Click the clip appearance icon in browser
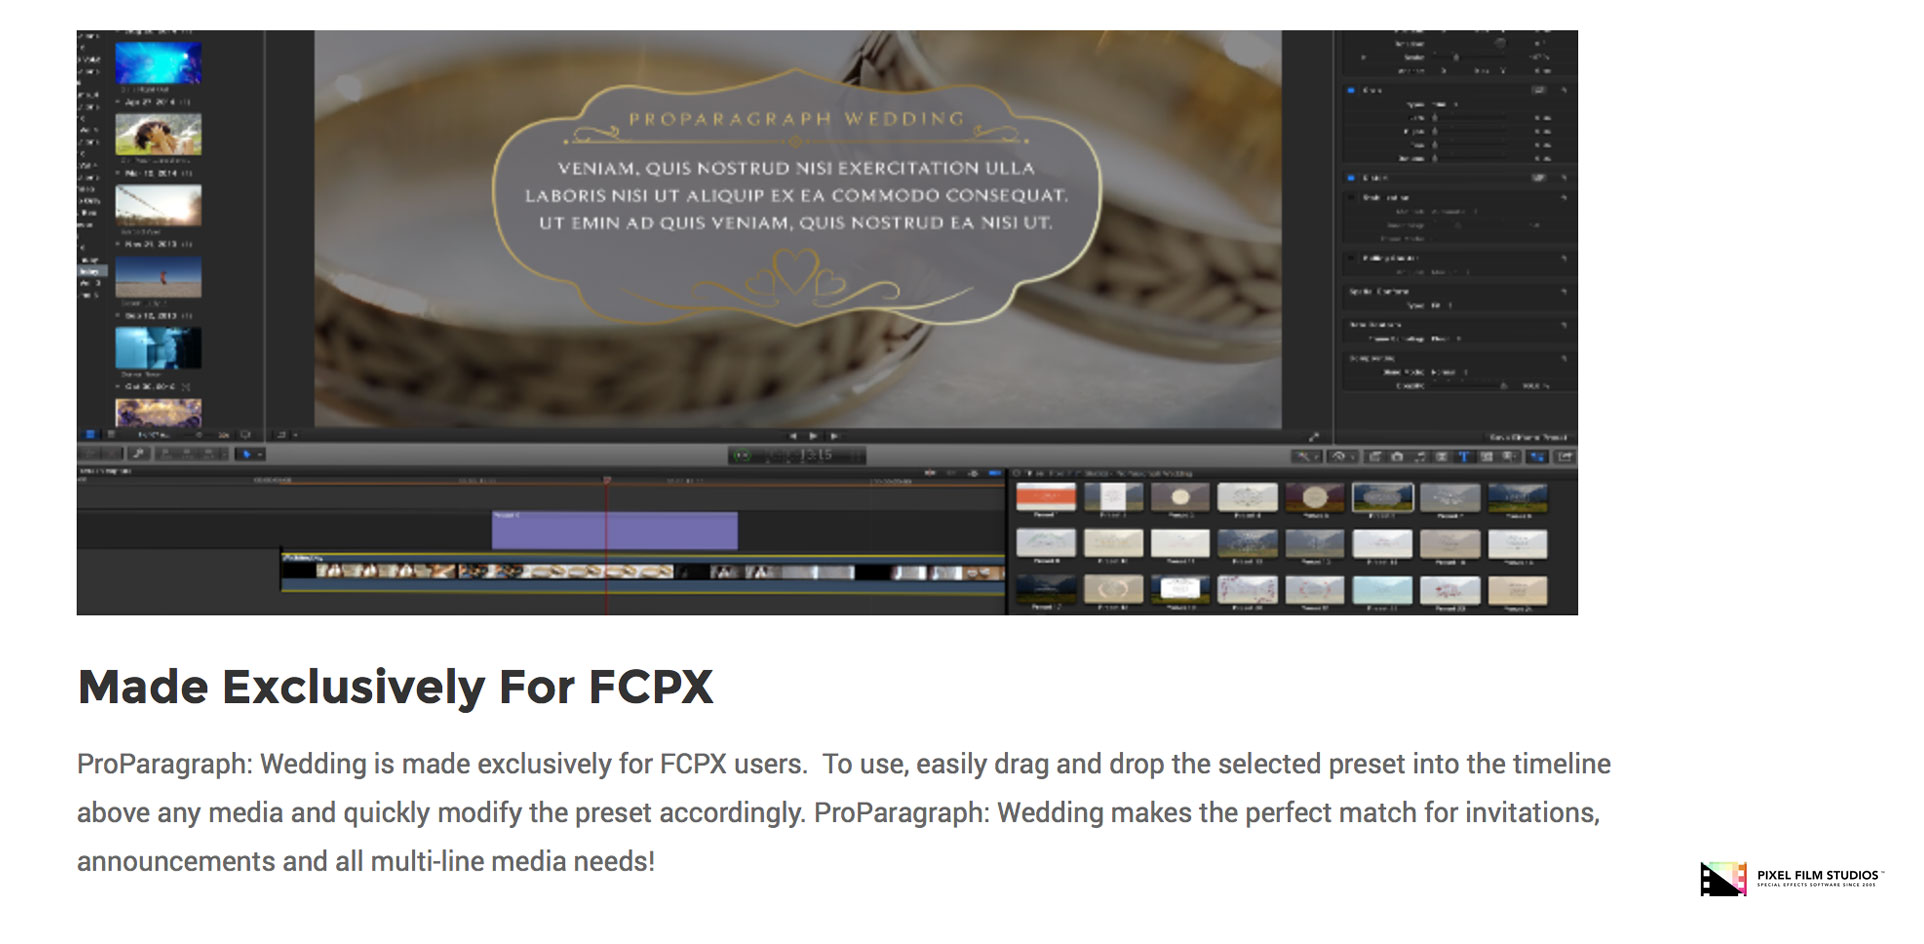This screenshot has height=944, width=1924. 244,435
